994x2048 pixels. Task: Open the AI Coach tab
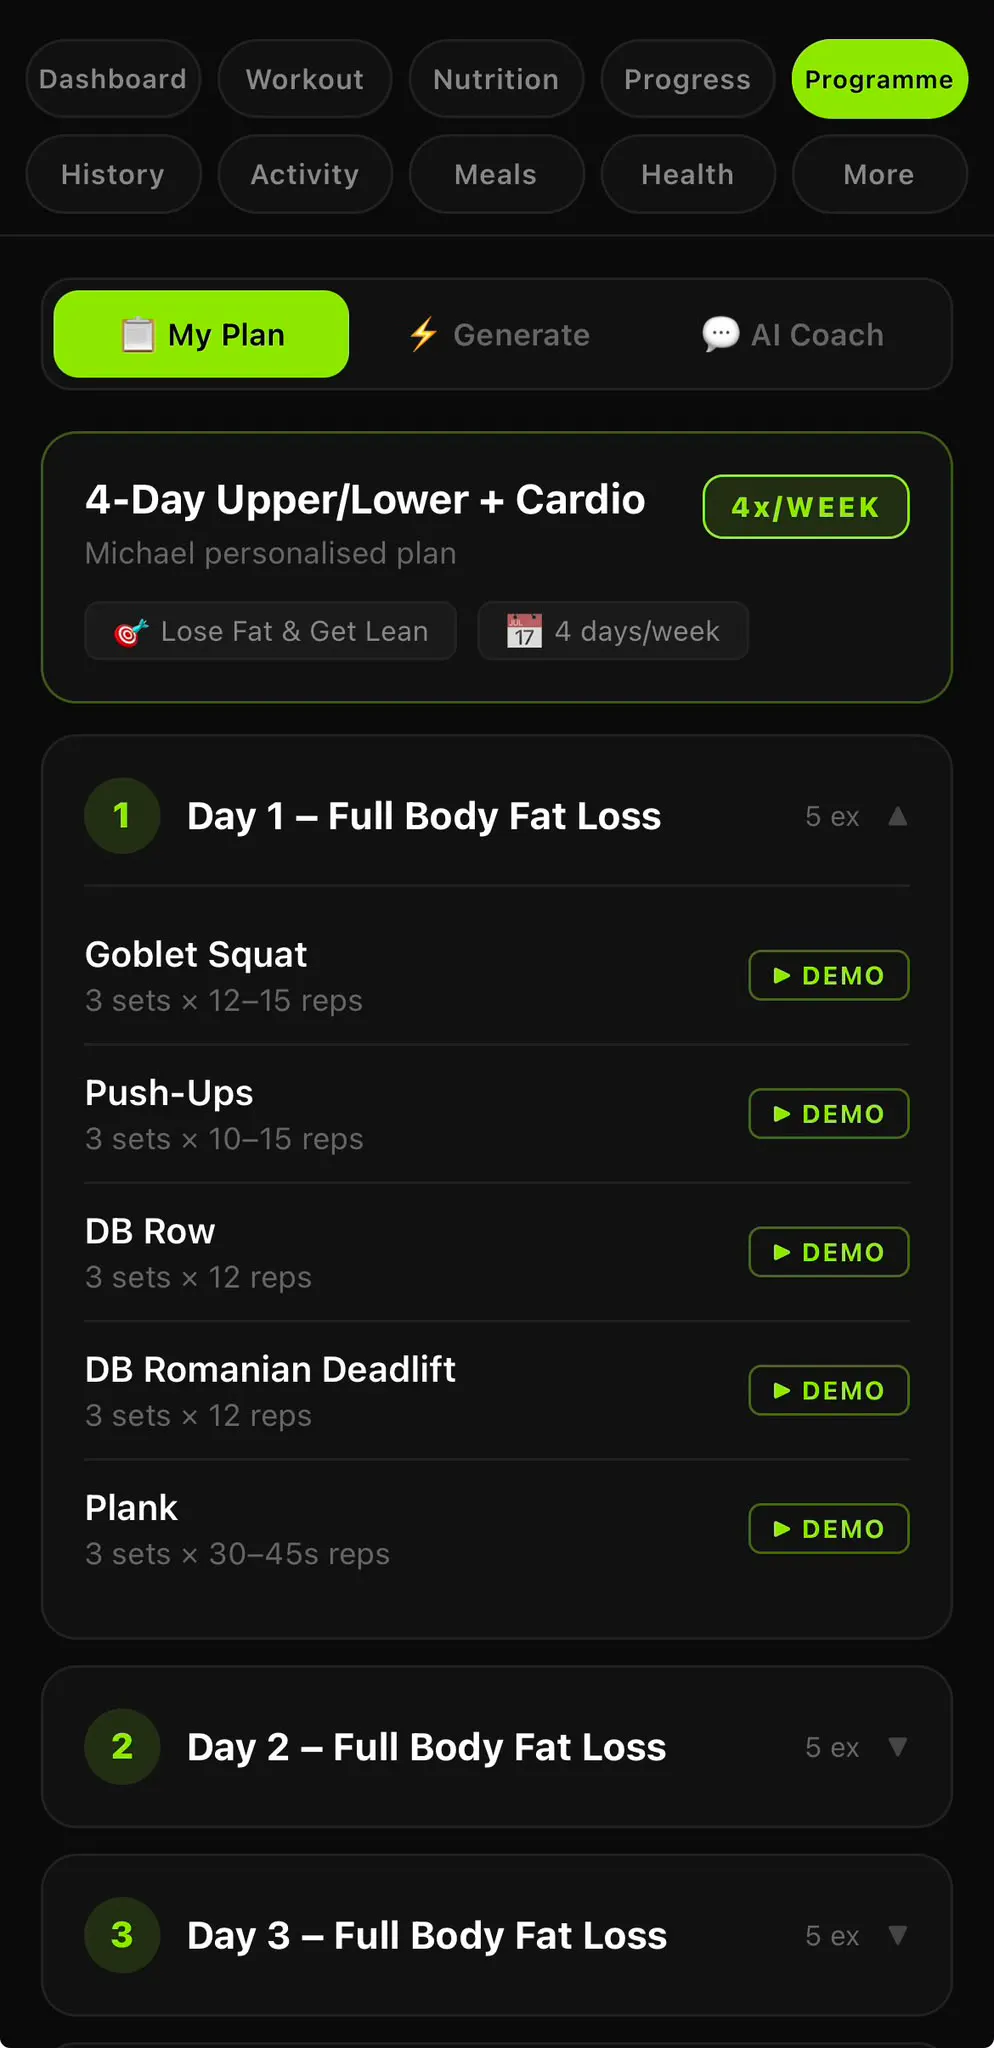click(x=793, y=334)
